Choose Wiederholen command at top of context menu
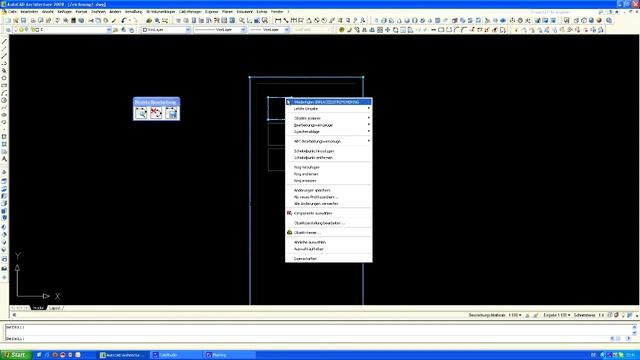 click(329, 102)
